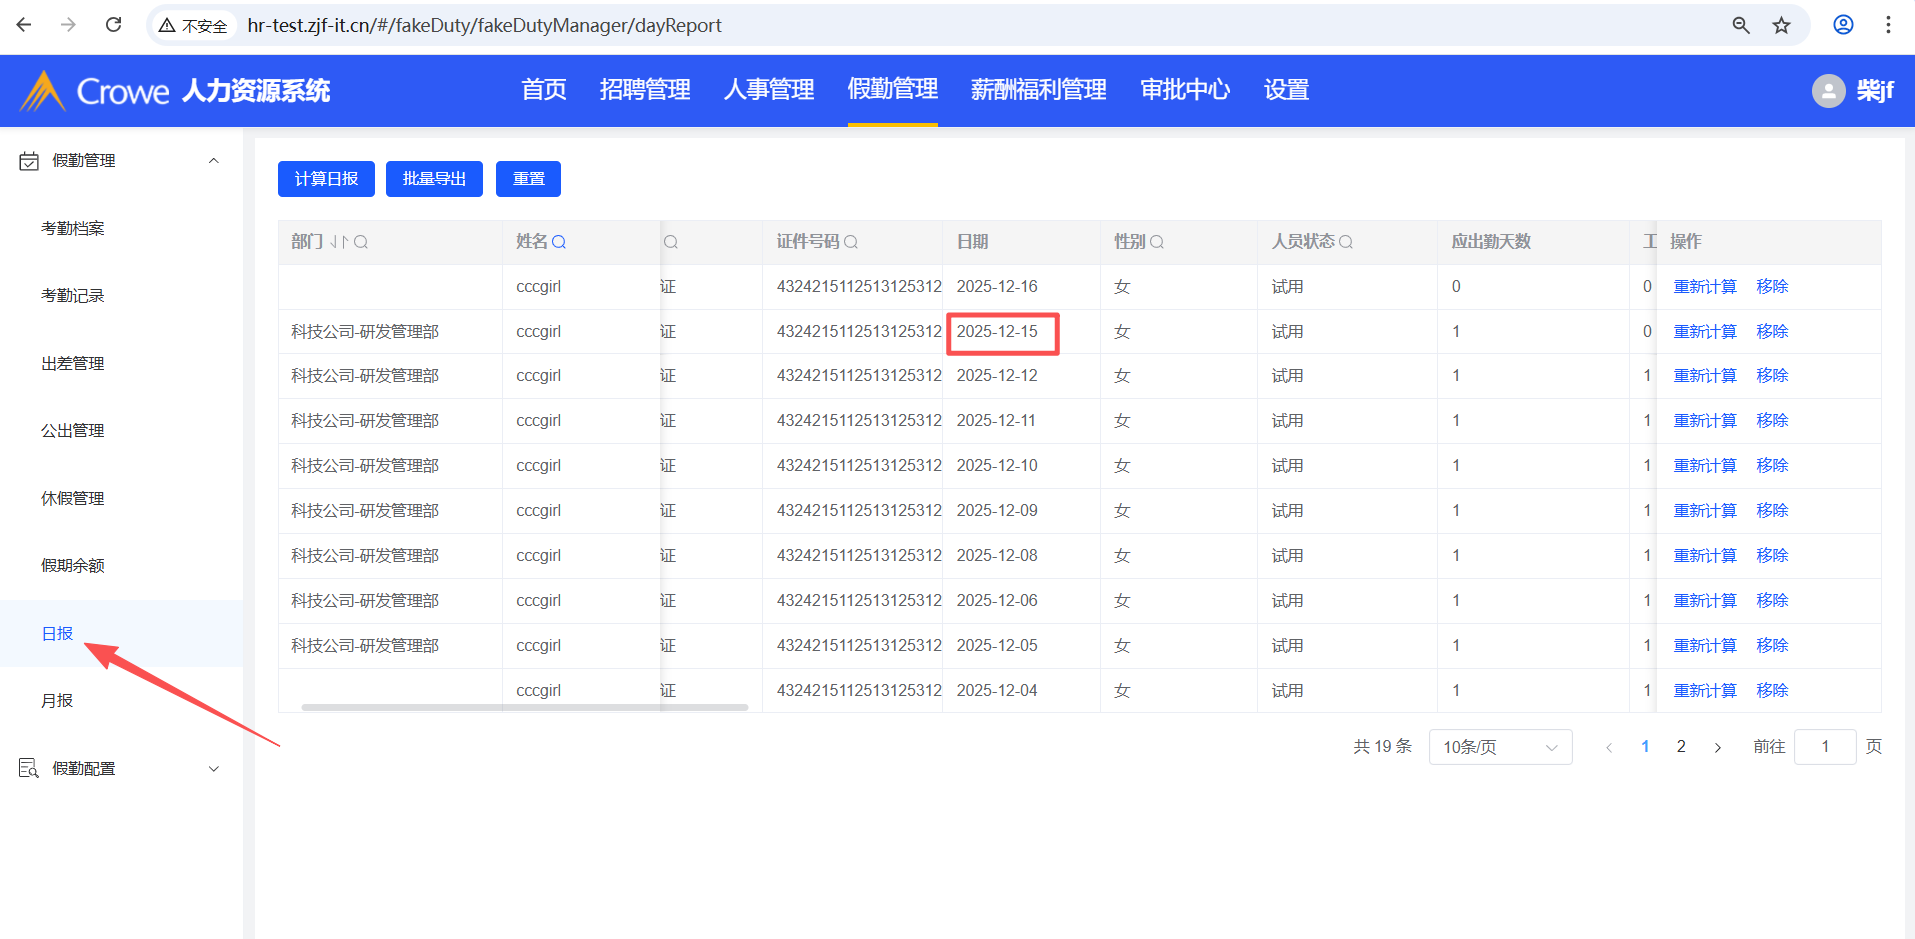Select 月报 in the sidebar

tap(57, 701)
